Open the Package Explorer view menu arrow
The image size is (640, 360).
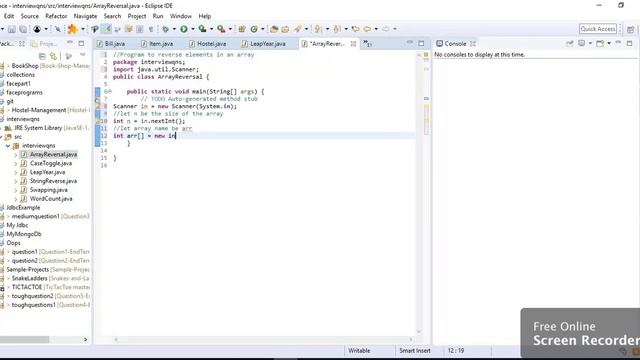(x=82, y=55)
